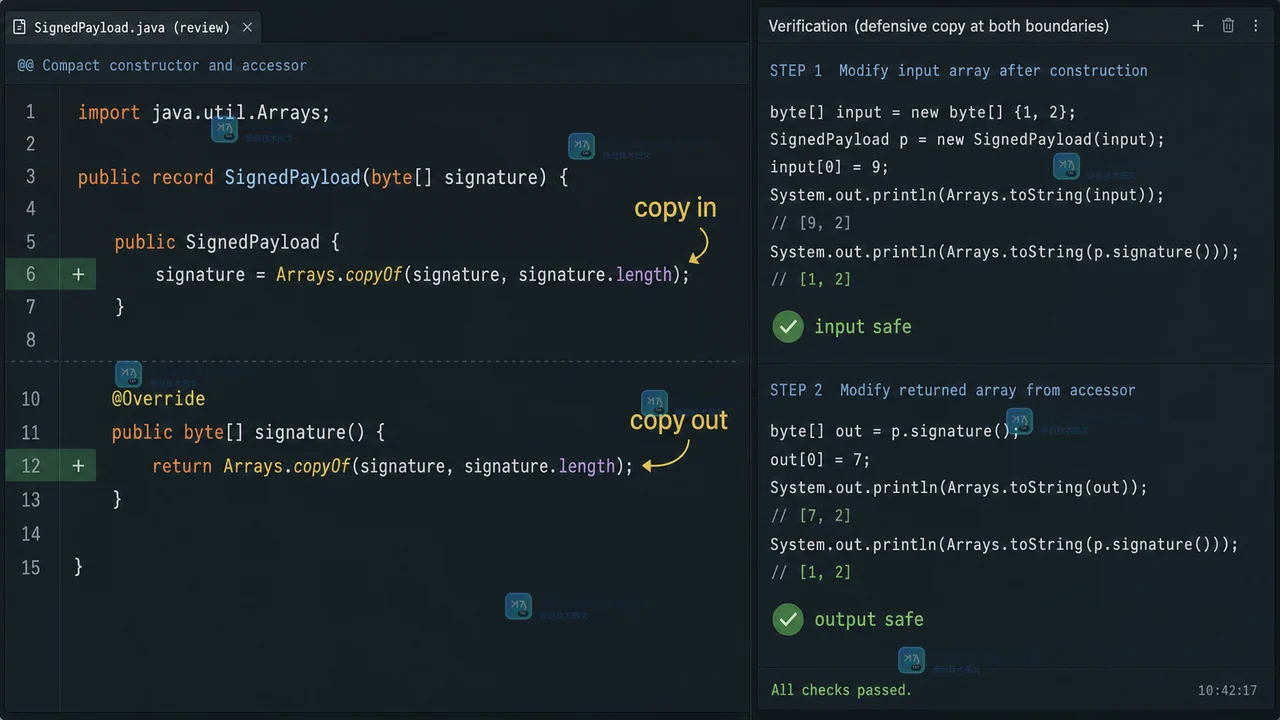Viewport: 1280px width, 720px height.
Task: Click the byte[] input = new byte[] line
Action: tap(922, 112)
